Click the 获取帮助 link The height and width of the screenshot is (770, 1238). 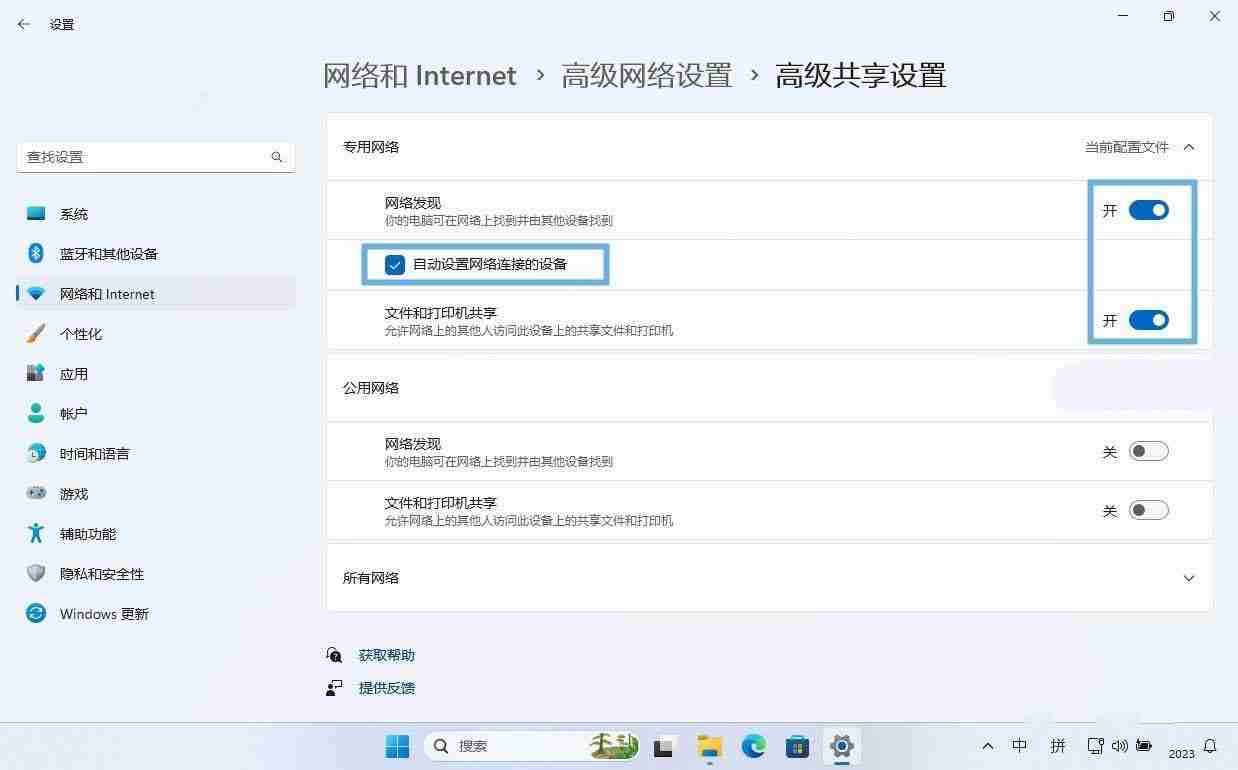(x=386, y=655)
